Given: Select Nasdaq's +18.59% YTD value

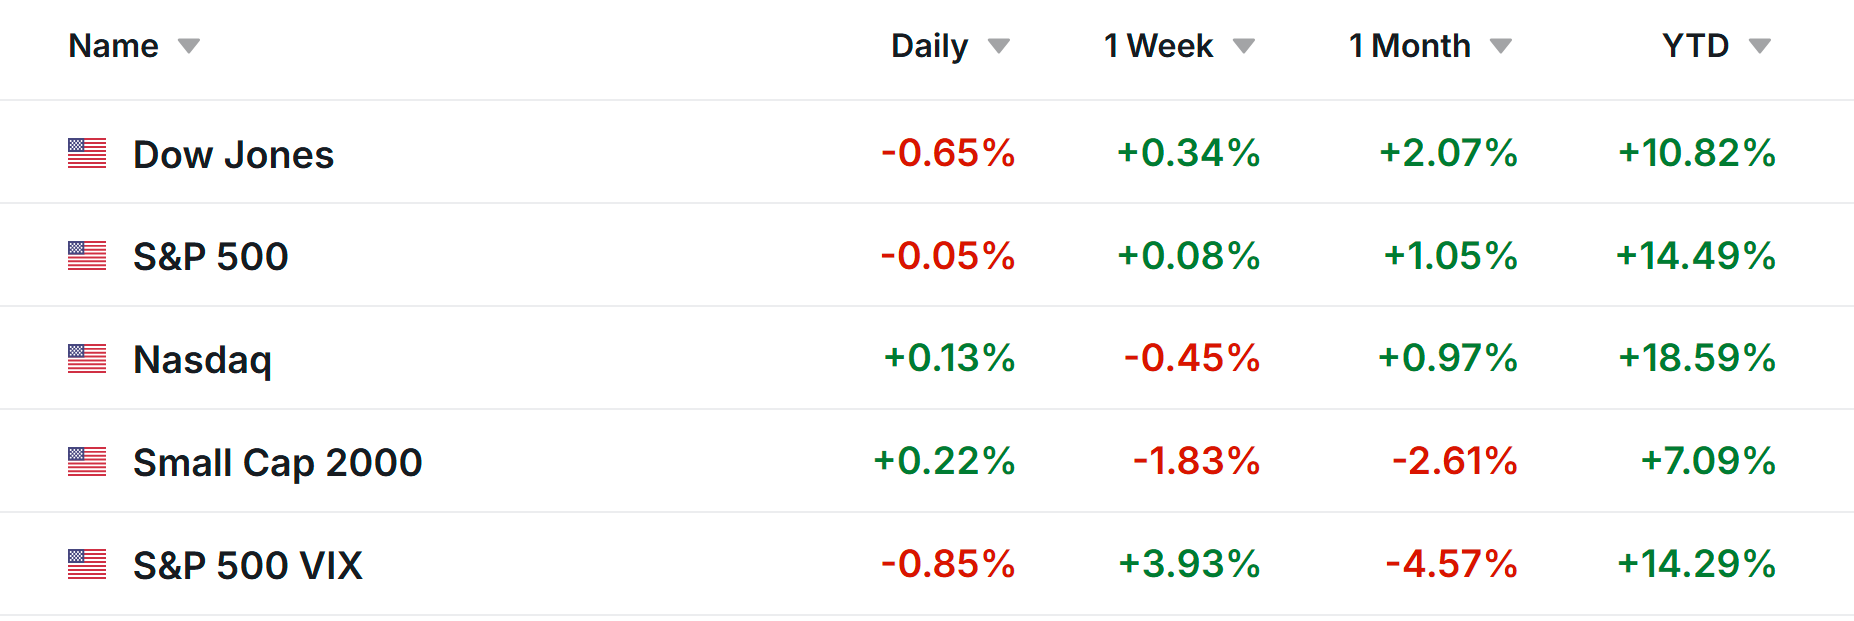Looking at the screenshot, I should pos(1697,358).
